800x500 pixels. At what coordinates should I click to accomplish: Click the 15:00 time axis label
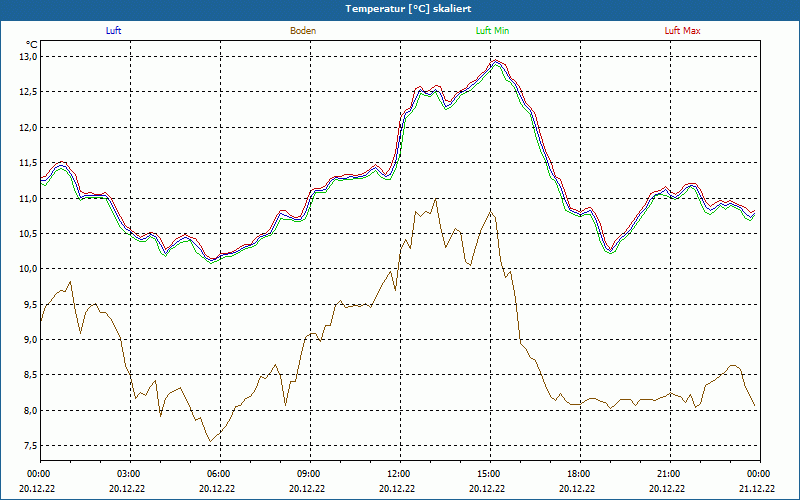coord(487,474)
